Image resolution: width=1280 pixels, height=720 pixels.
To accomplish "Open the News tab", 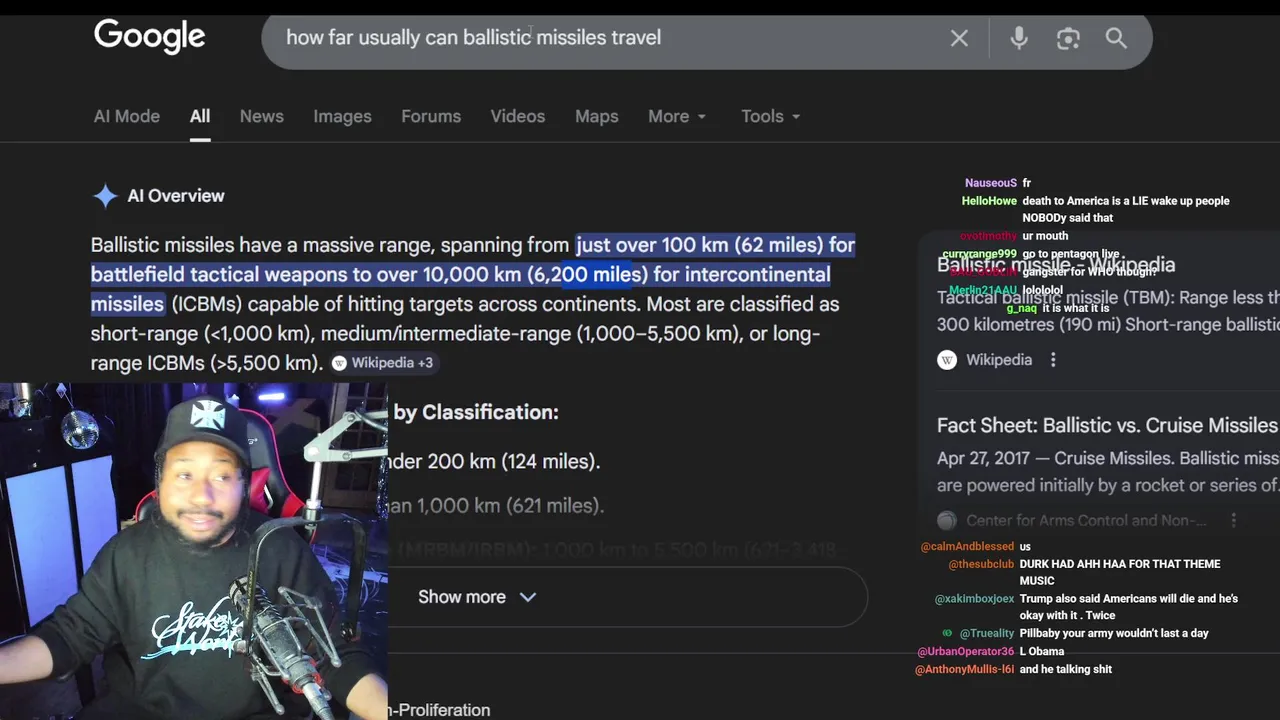I will click(x=262, y=116).
